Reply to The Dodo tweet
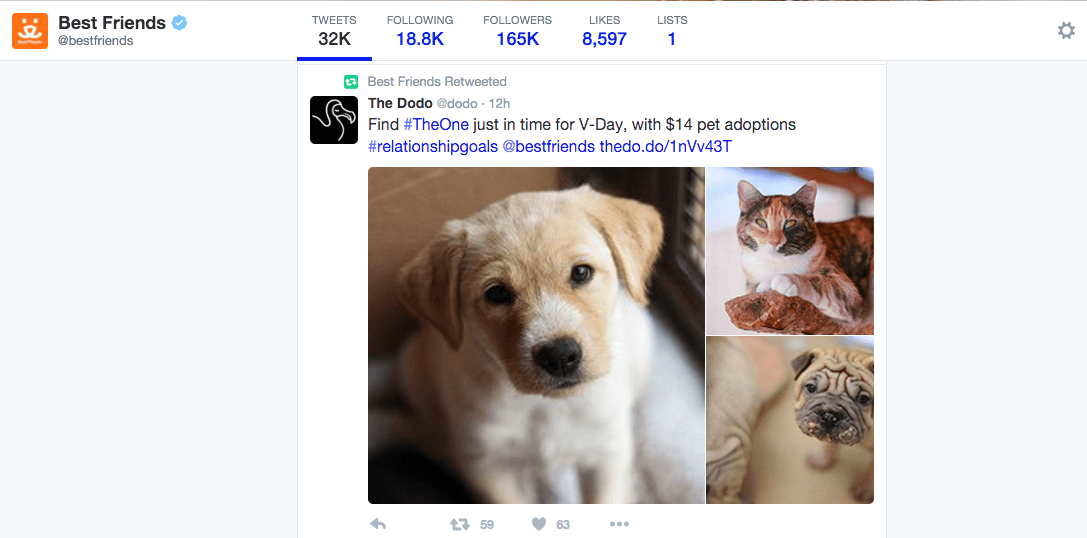The image size is (1087, 538). (x=378, y=524)
